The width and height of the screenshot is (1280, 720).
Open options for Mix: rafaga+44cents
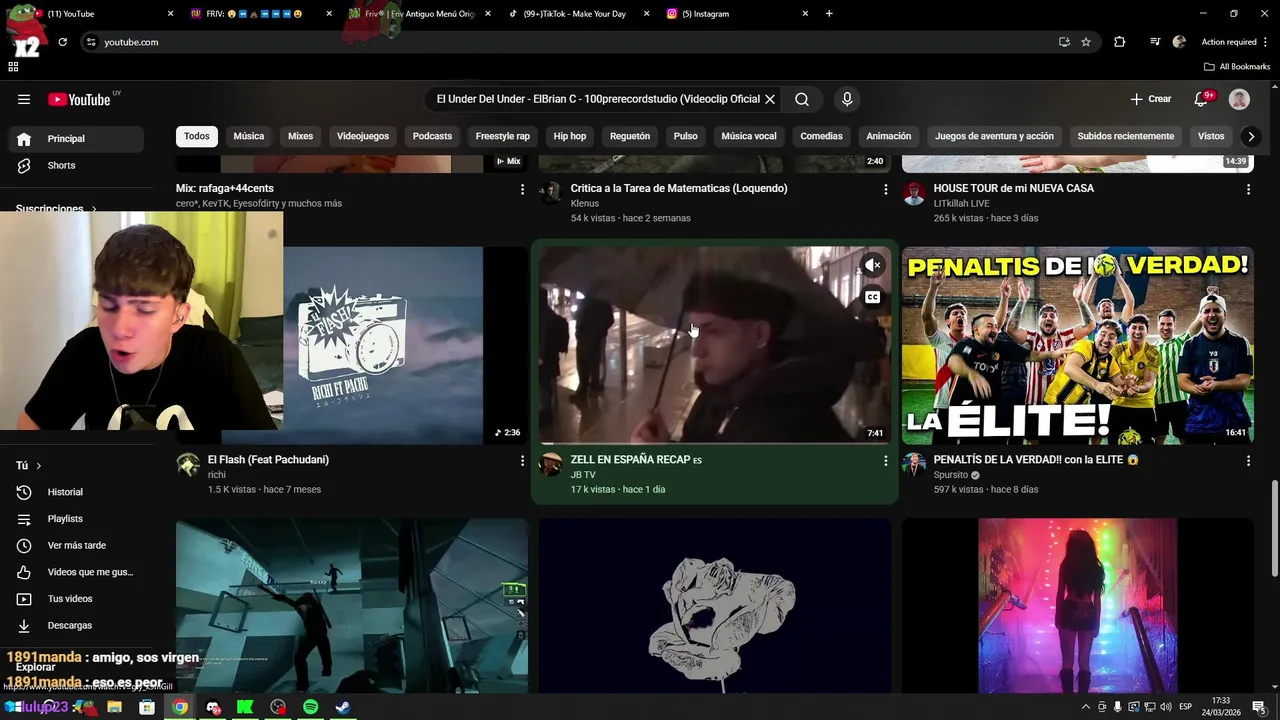point(522,189)
